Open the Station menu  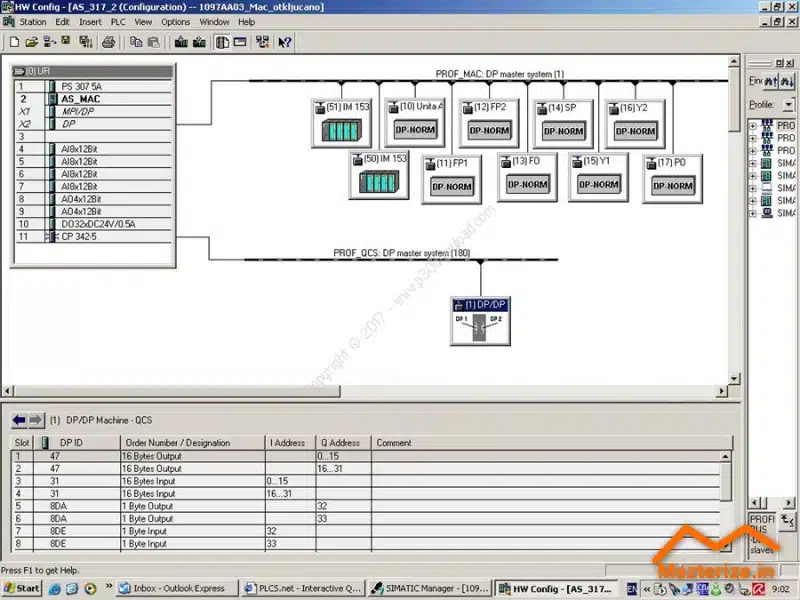[32, 22]
